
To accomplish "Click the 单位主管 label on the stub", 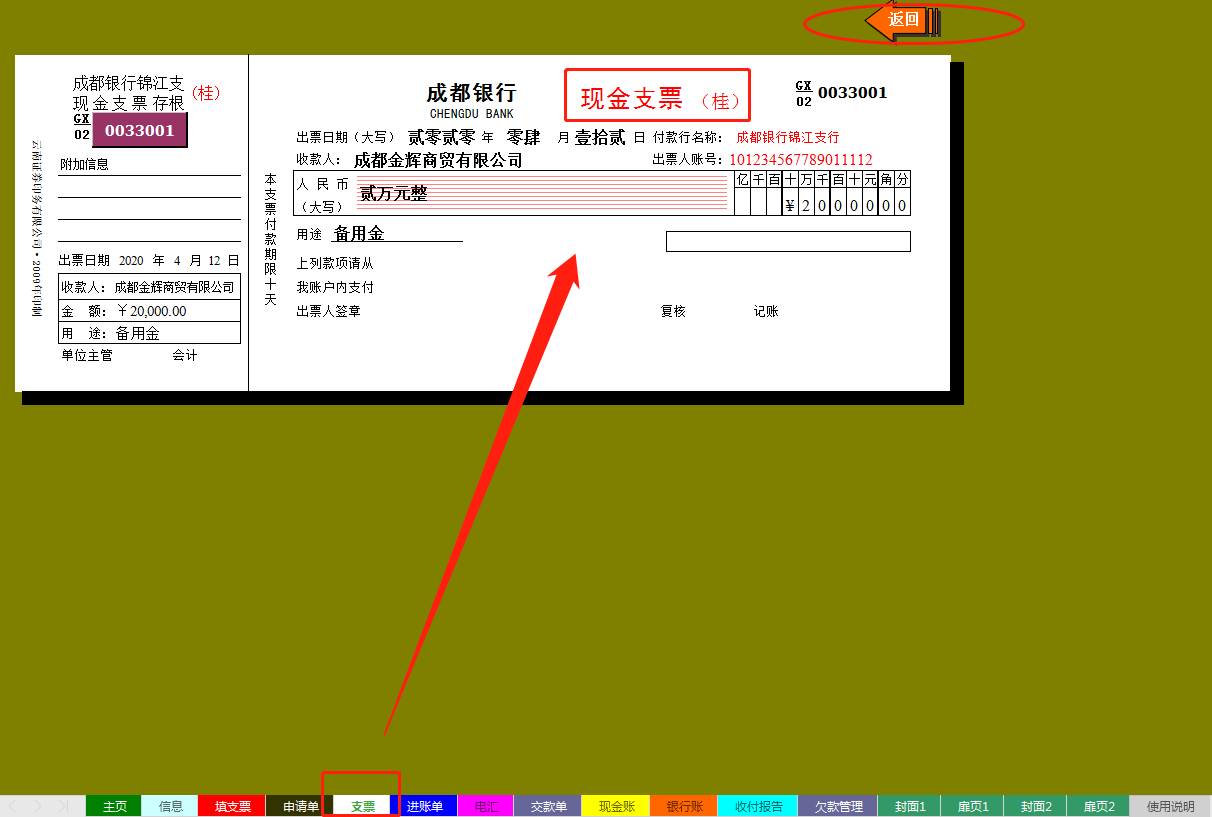I will (87, 355).
